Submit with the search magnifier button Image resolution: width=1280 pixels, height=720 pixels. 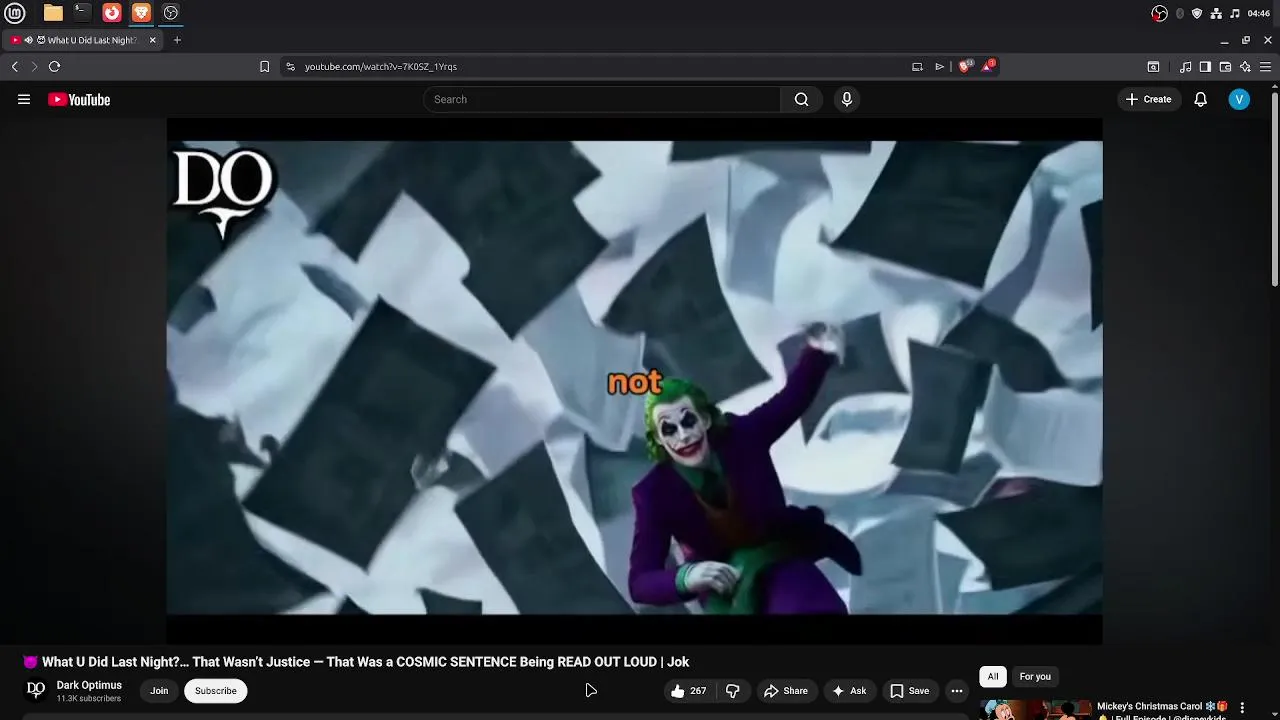tap(801, 99)
